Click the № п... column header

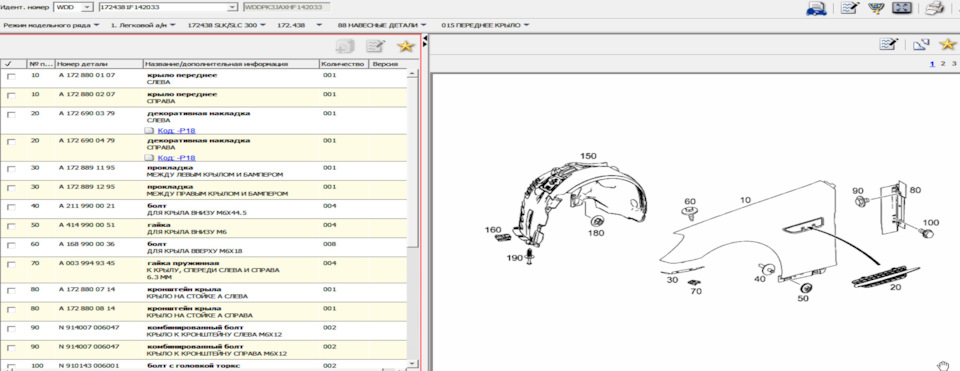pyautogui.click(x=41, y=64)
